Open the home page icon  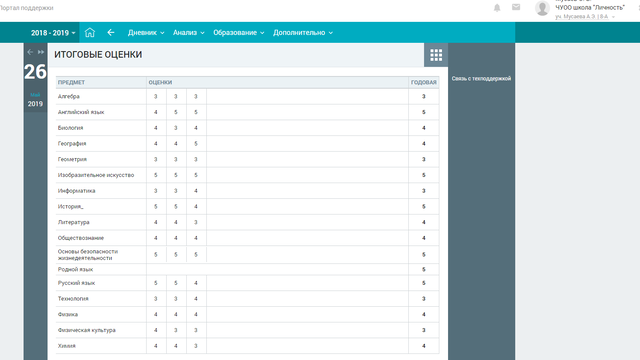coord(90,32)
